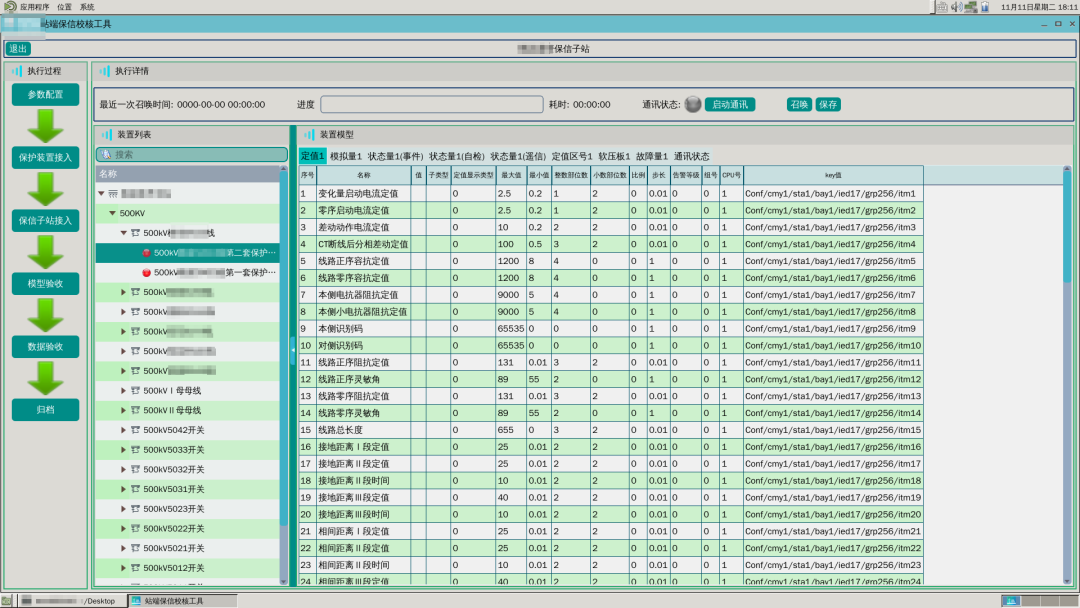Click the 召唤 button

799,104
